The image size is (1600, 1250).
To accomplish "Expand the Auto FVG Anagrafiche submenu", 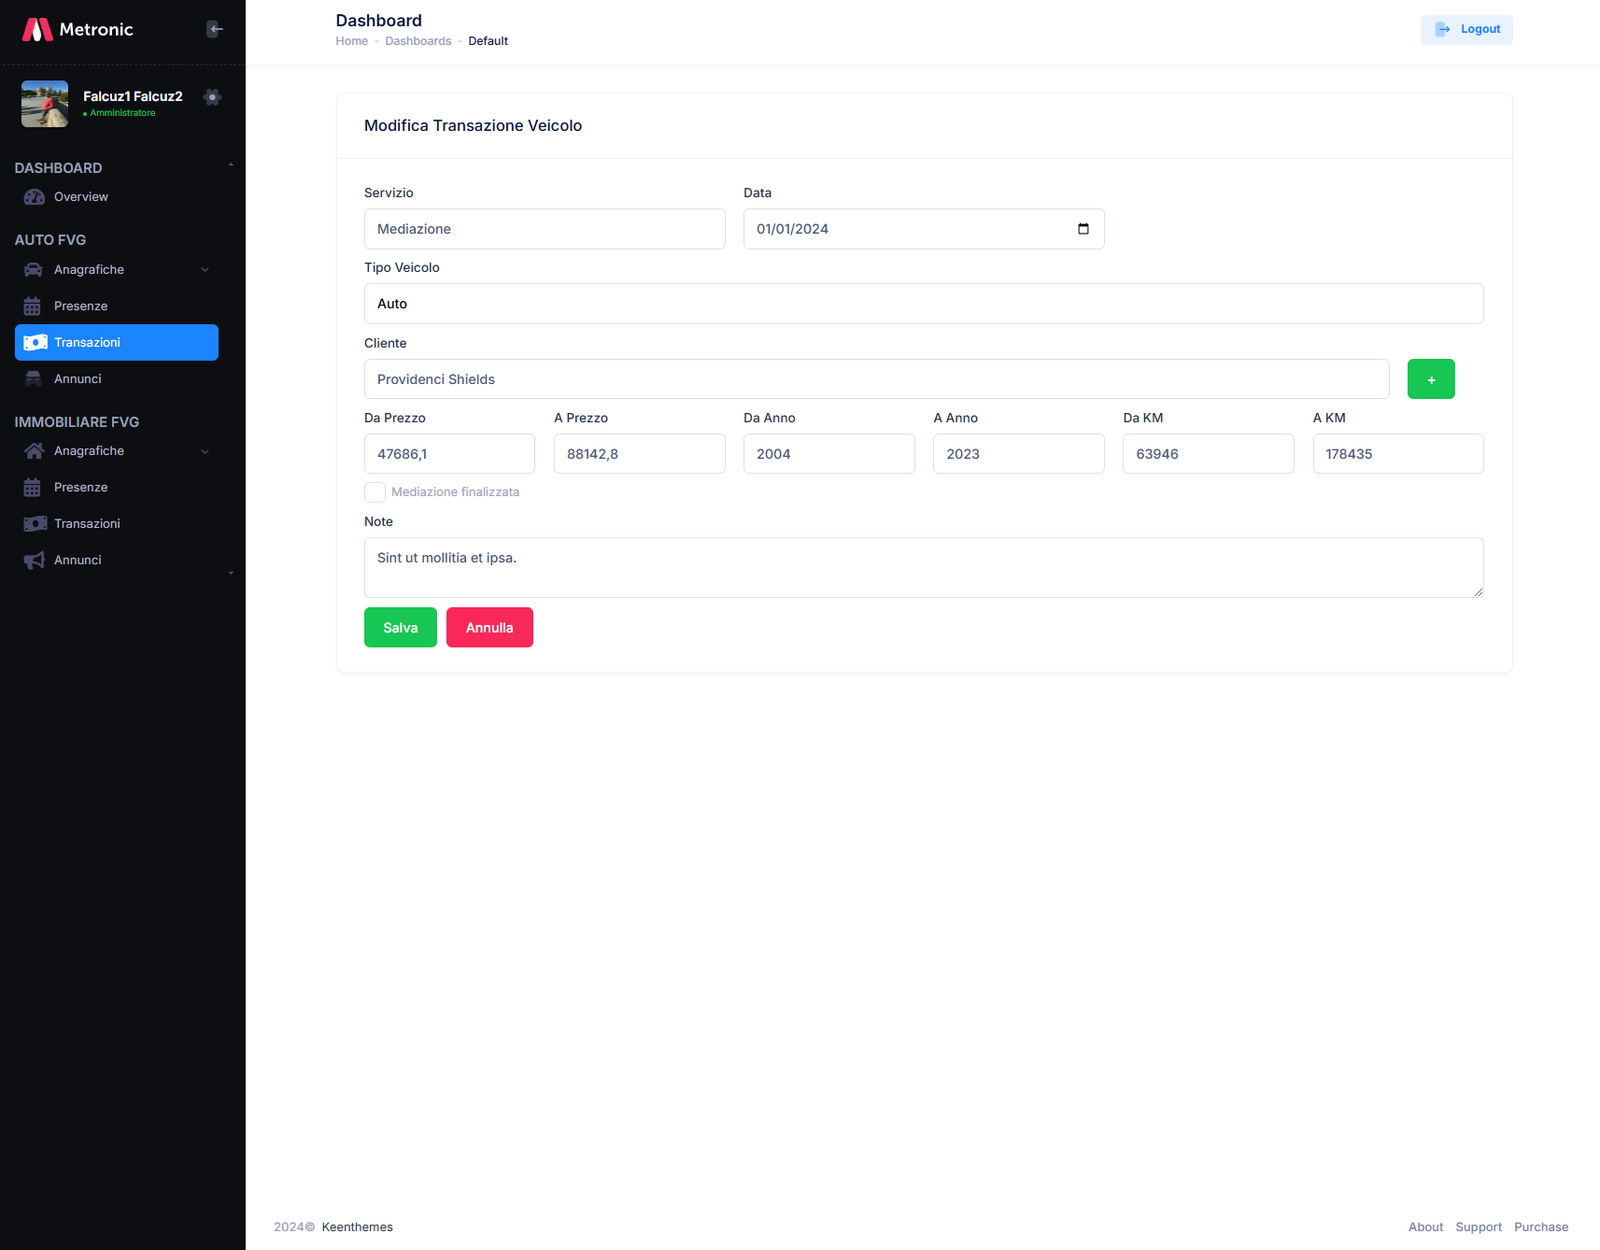I will click(205, 270).
